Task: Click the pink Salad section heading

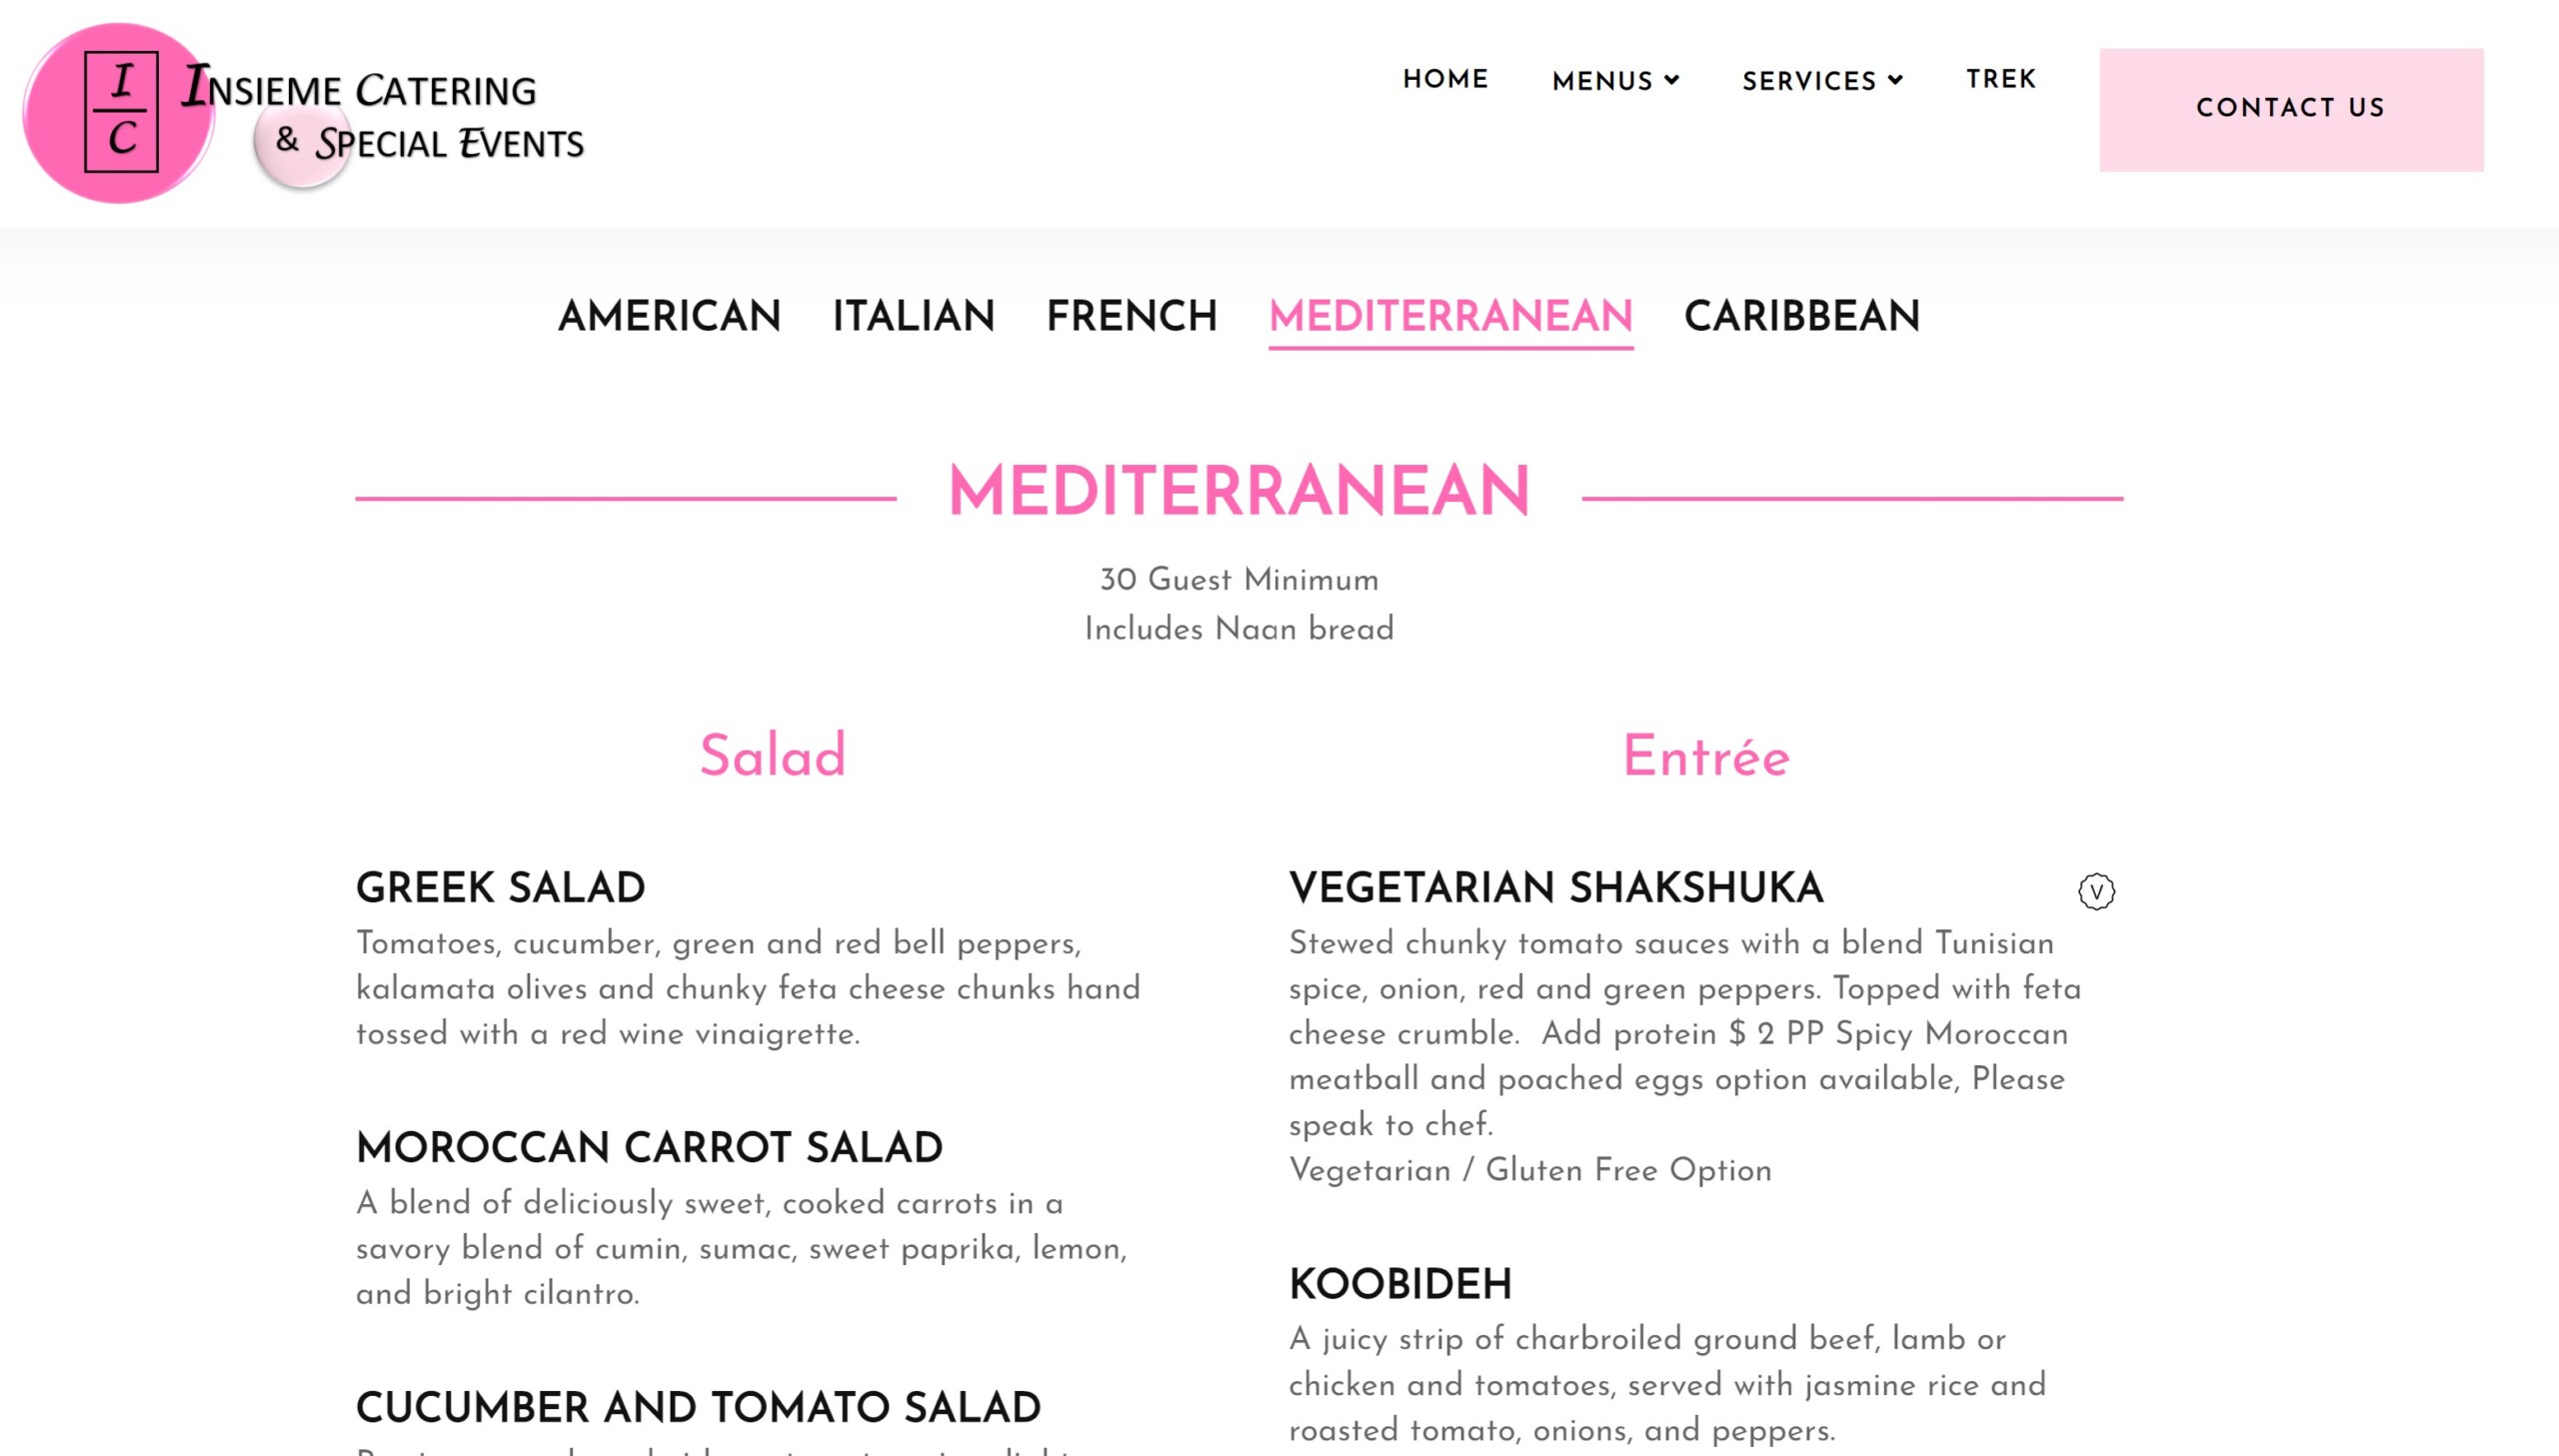Action: [x=772, y=756]
